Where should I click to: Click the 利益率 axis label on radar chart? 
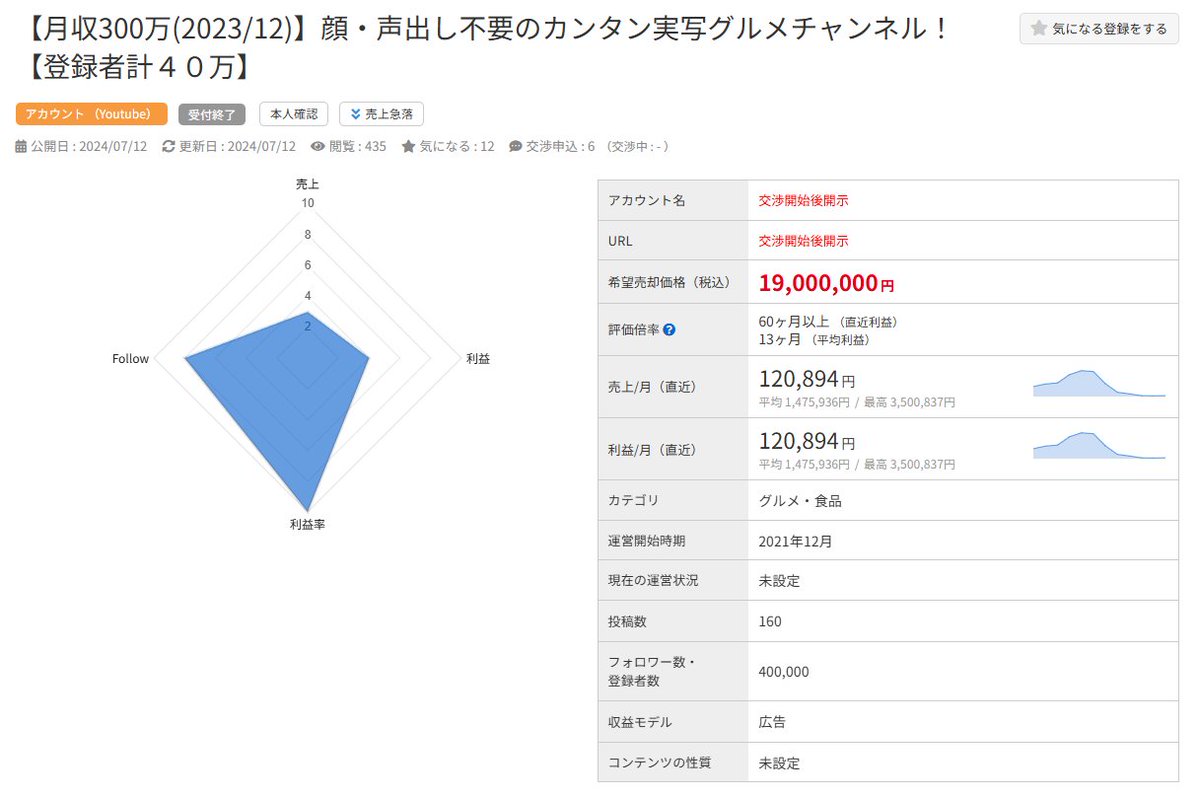[307, 524]
